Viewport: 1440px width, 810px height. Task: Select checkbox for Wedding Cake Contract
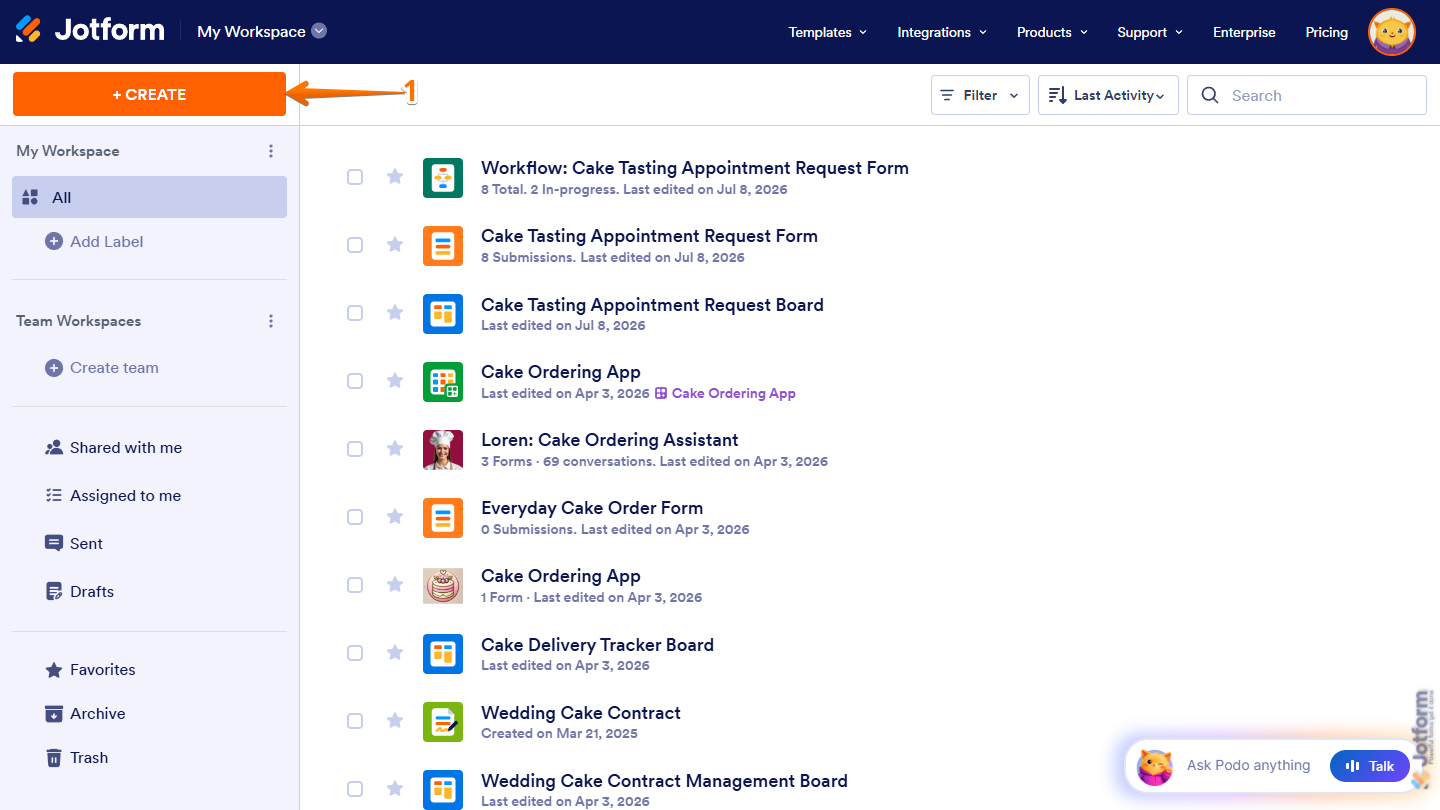click(355, 721)
